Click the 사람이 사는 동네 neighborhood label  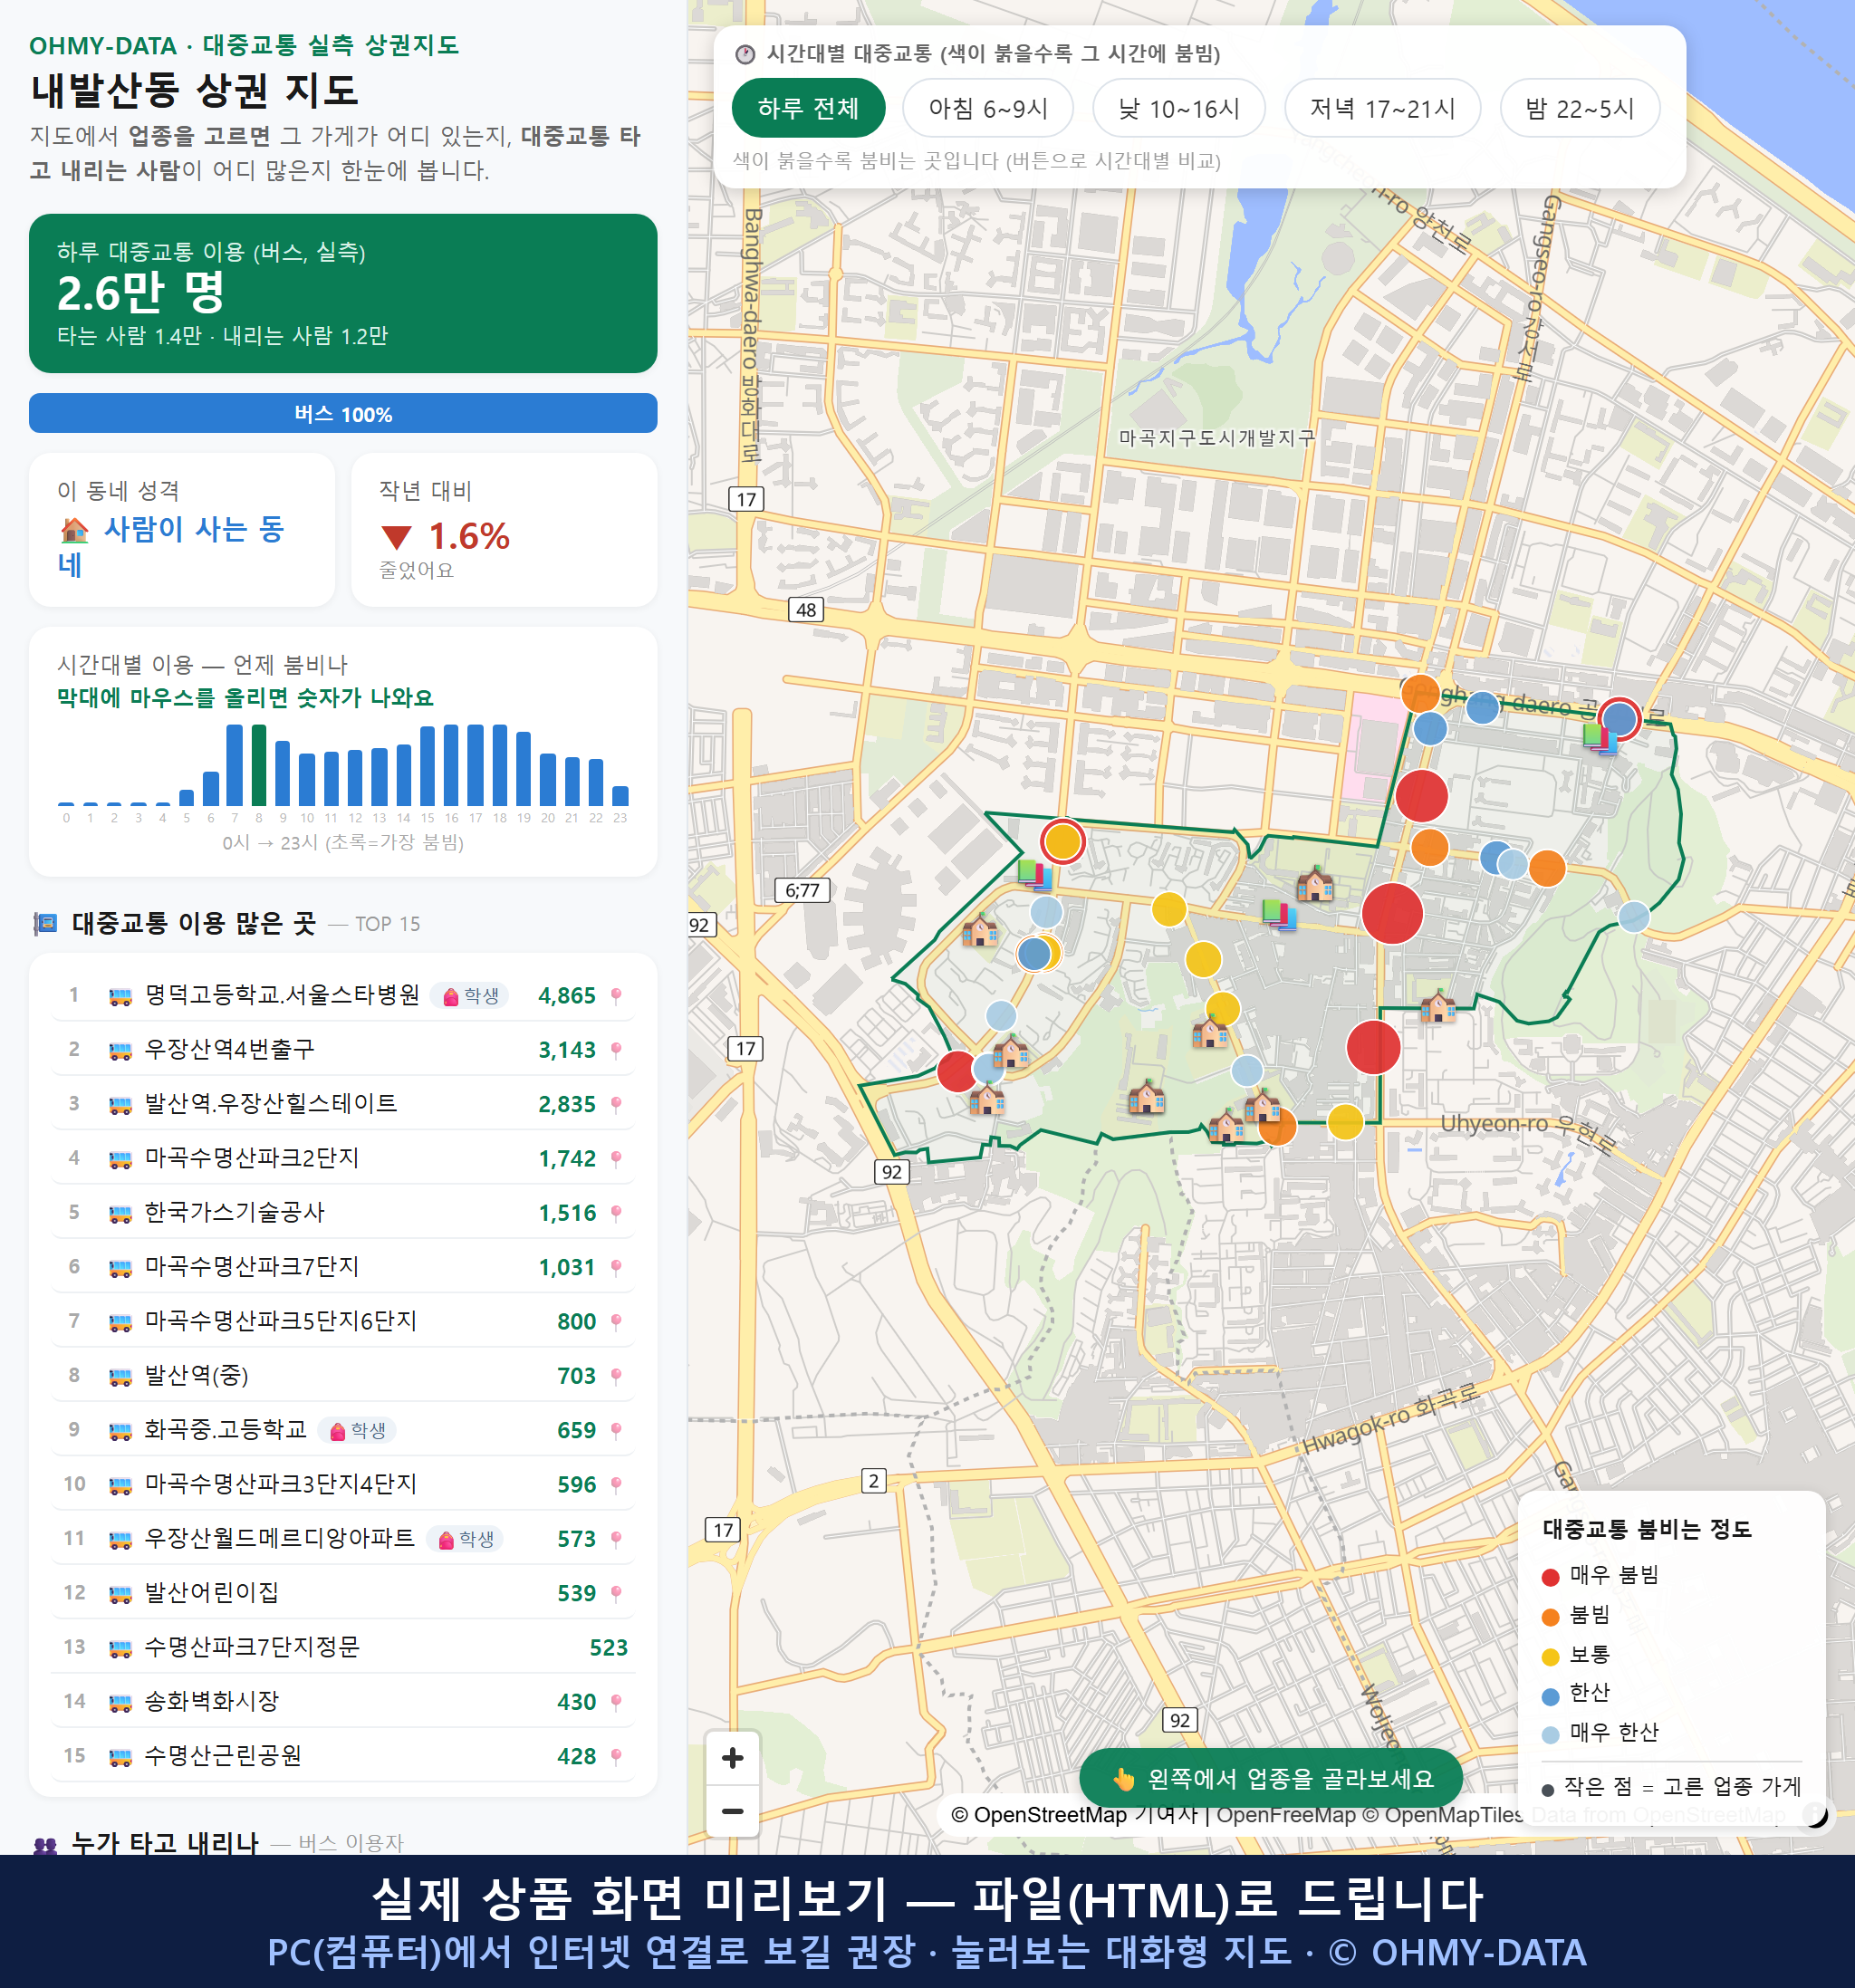pos(171,546)
